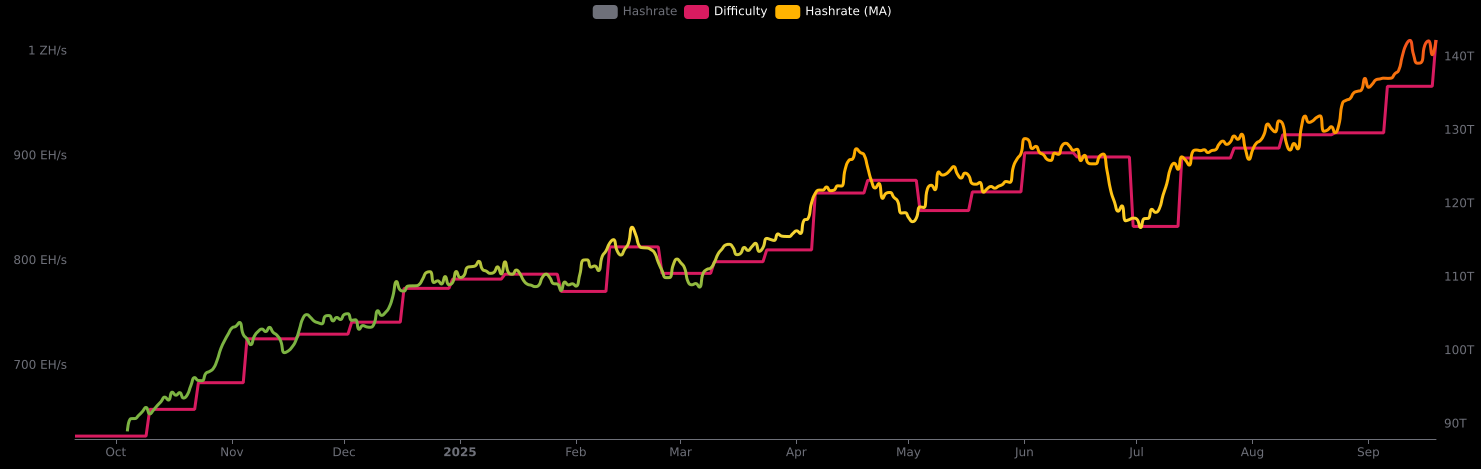Screen dimensions: 1481x469
Task: Select the 900 EH/s hashrate axis label
Action: click(x=40, y=156)
